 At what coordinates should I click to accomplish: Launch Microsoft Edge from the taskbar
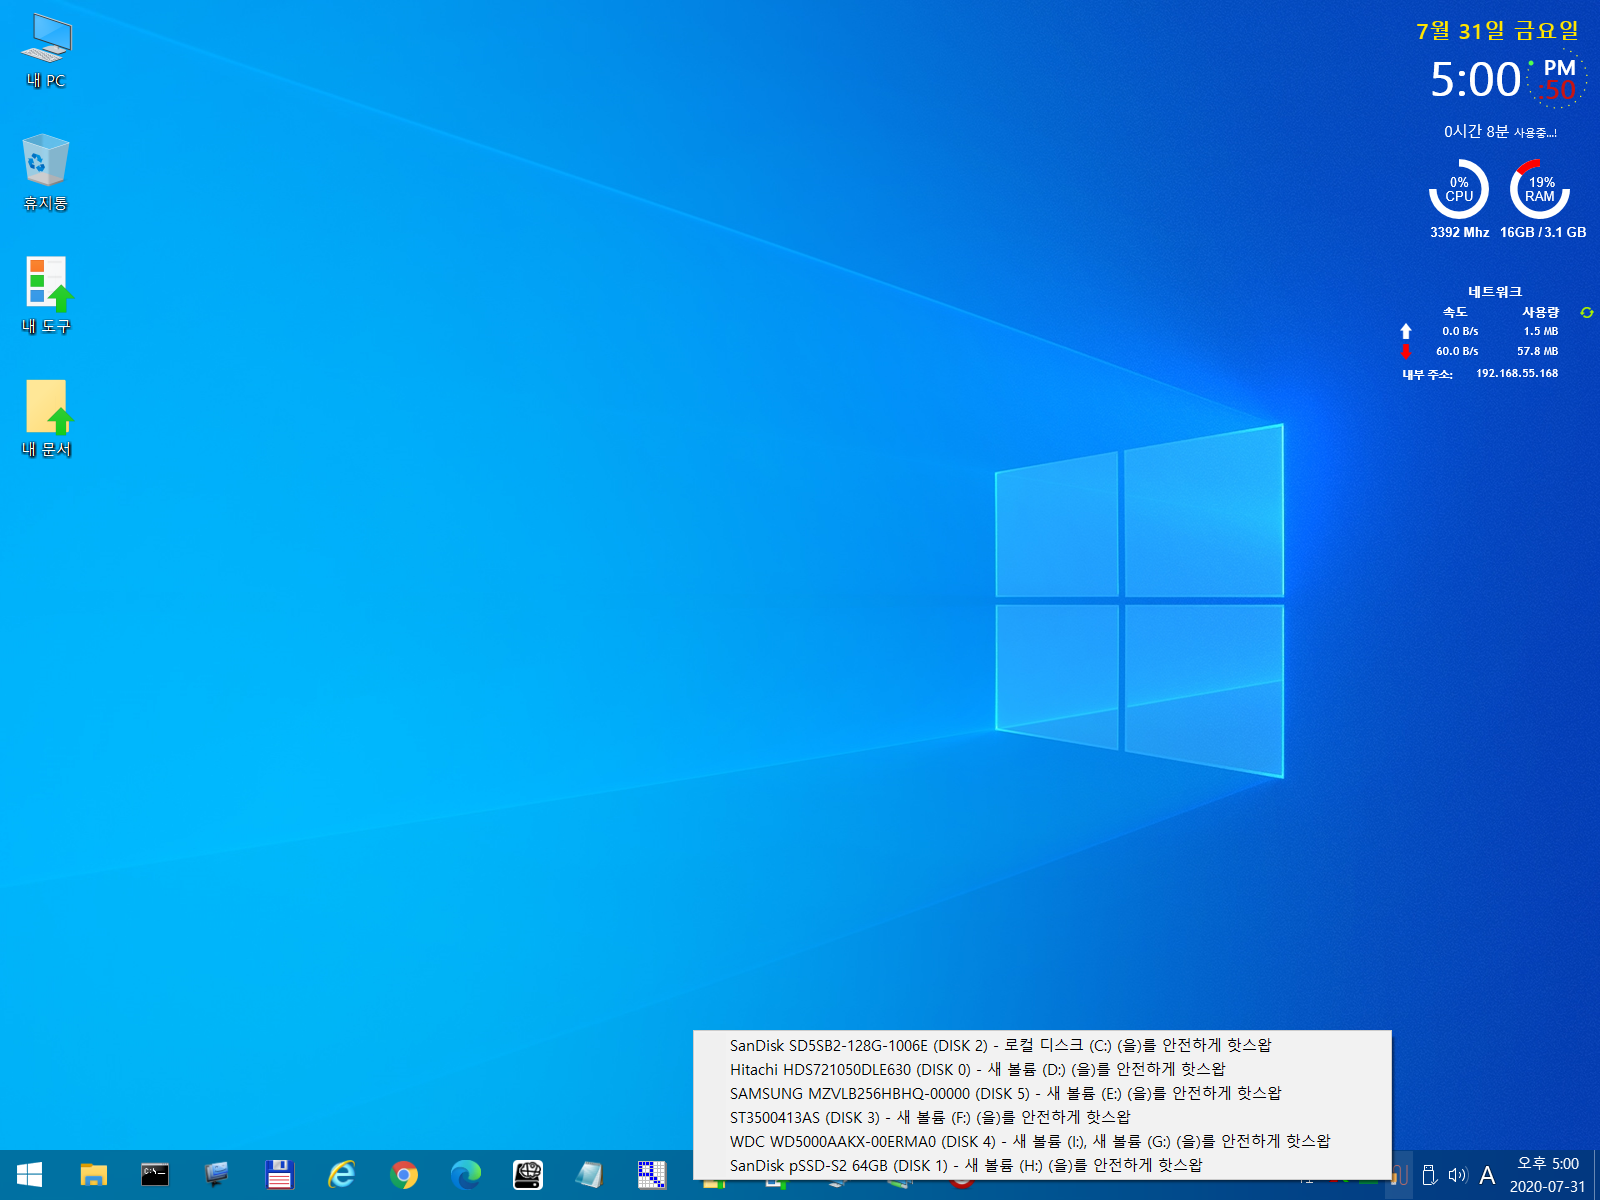[466, 1175]
